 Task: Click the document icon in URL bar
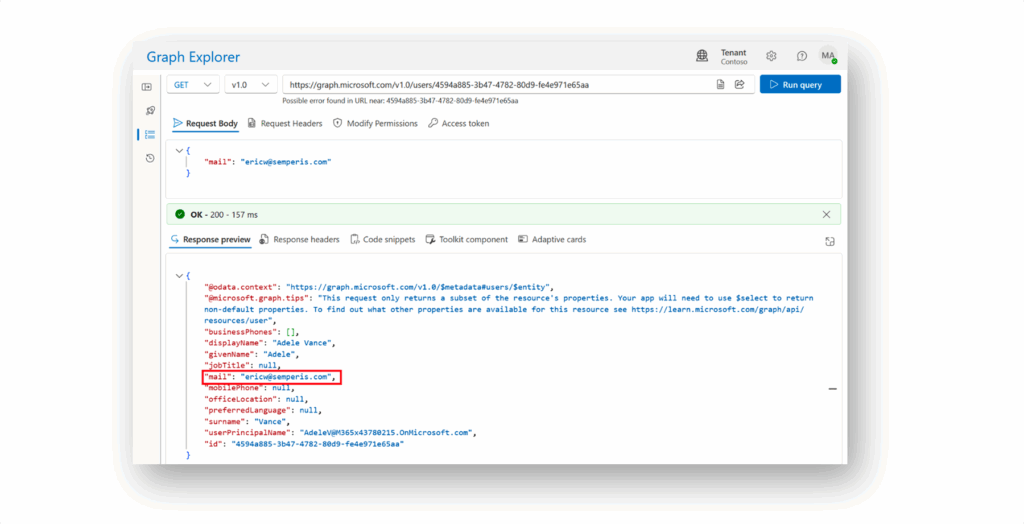(720, 84)
